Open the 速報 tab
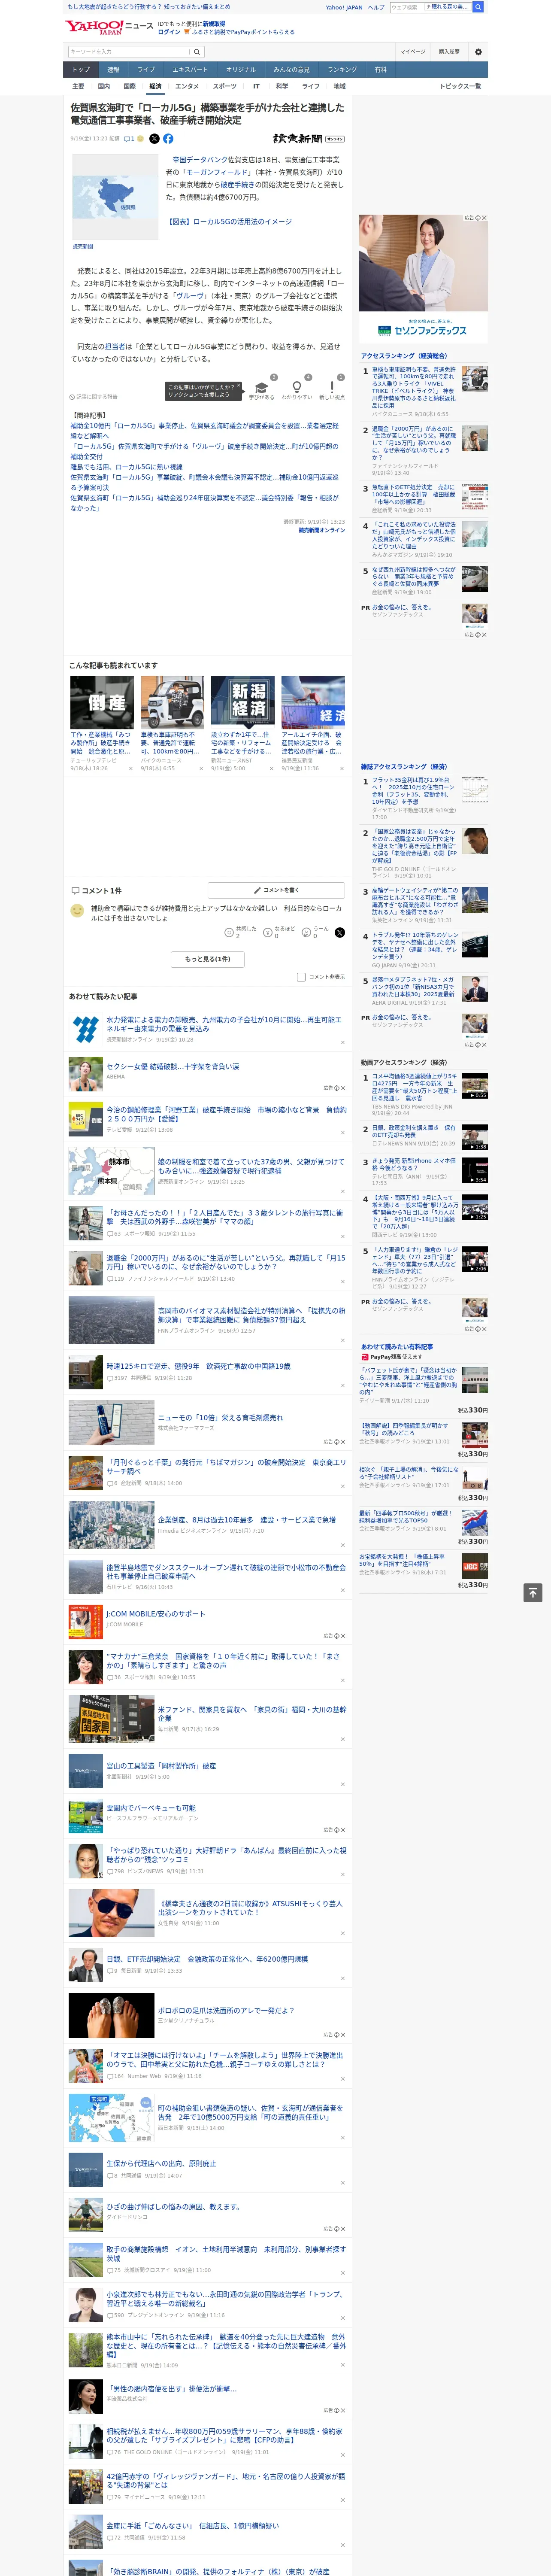This screenshot has width=551, height=2576. point(113,70)
